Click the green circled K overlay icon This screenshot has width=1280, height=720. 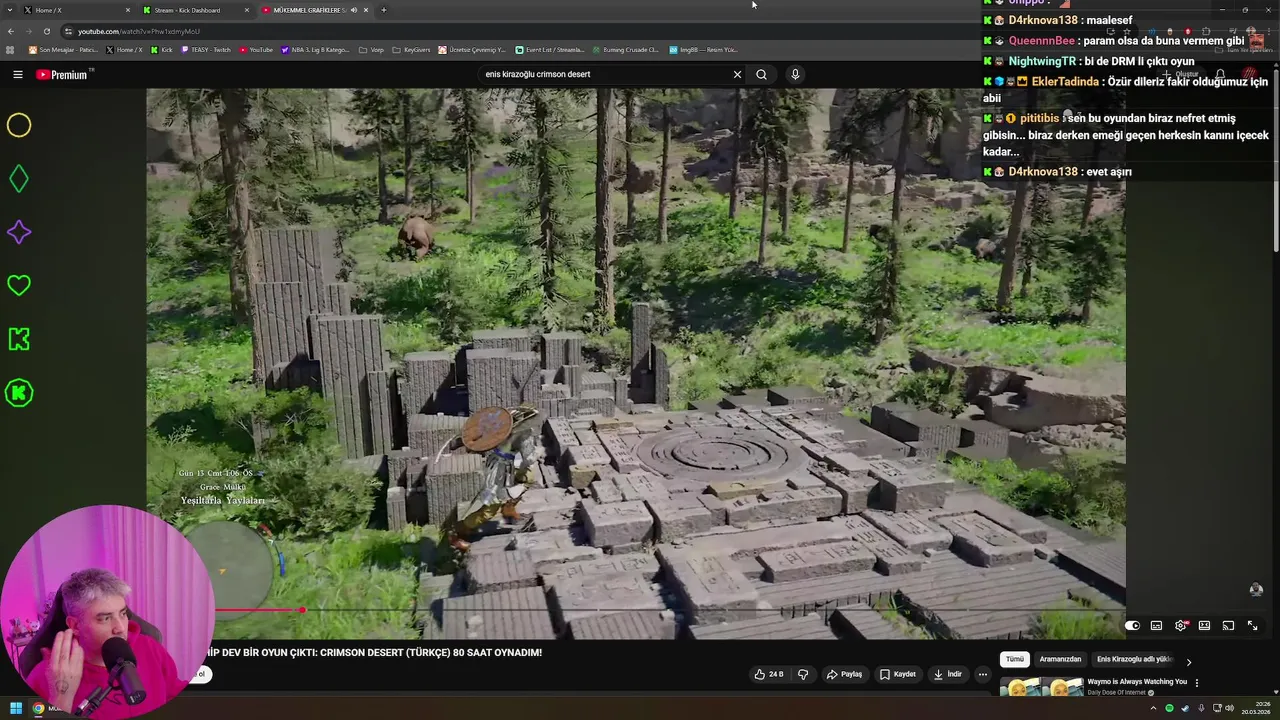(19, 393)
